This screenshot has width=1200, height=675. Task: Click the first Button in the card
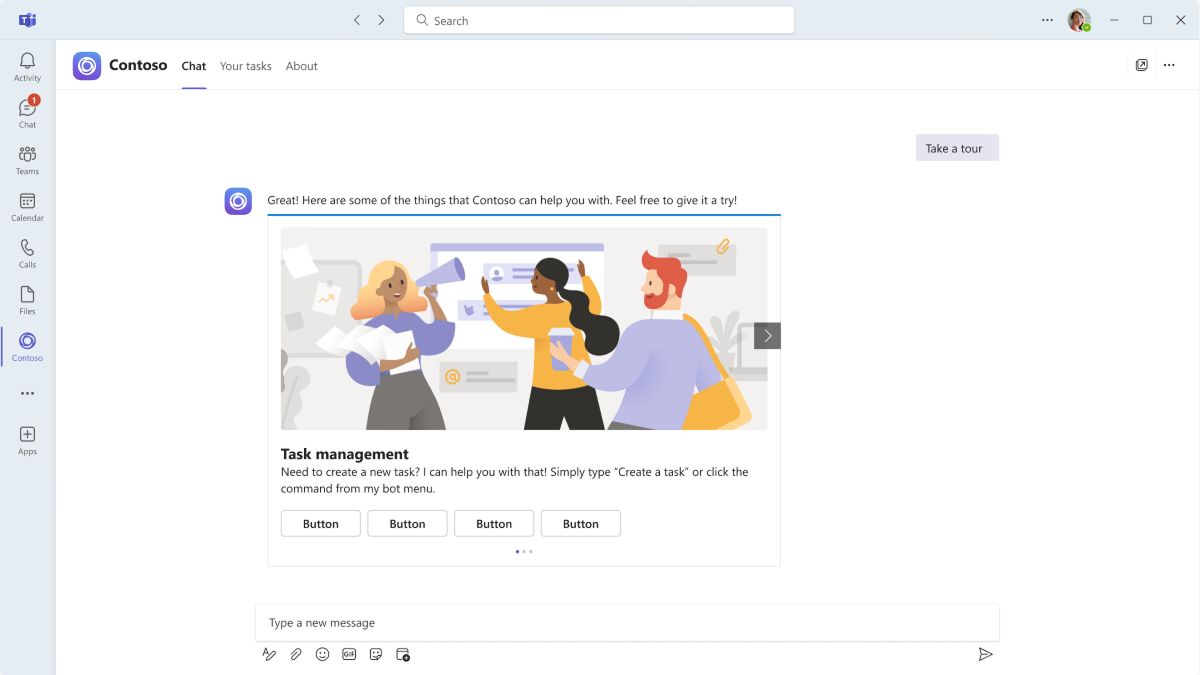tap(321, 524)
